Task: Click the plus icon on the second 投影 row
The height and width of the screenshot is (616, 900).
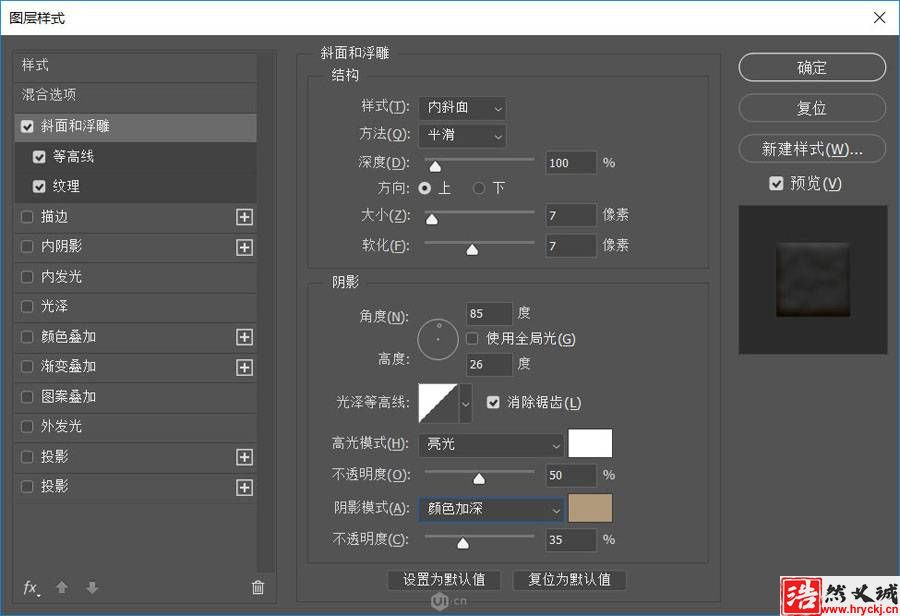Action: coord(245,487)
